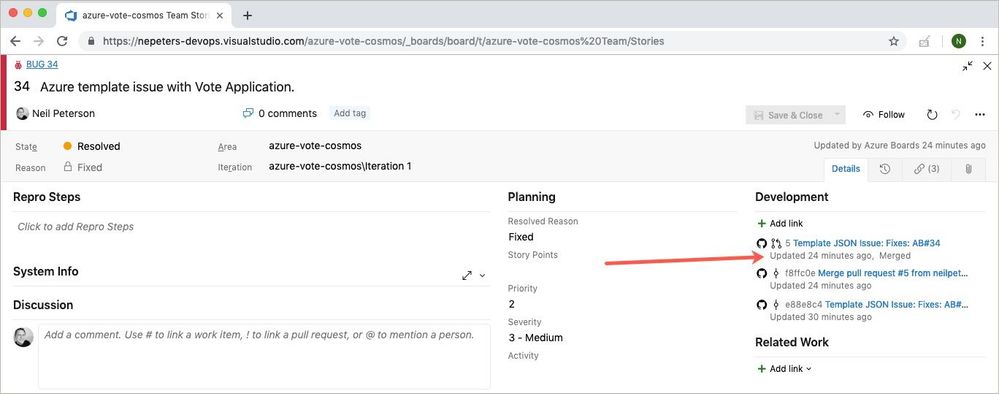Click the browser forward arrow
Screen dimensions: 999x394
39,41
